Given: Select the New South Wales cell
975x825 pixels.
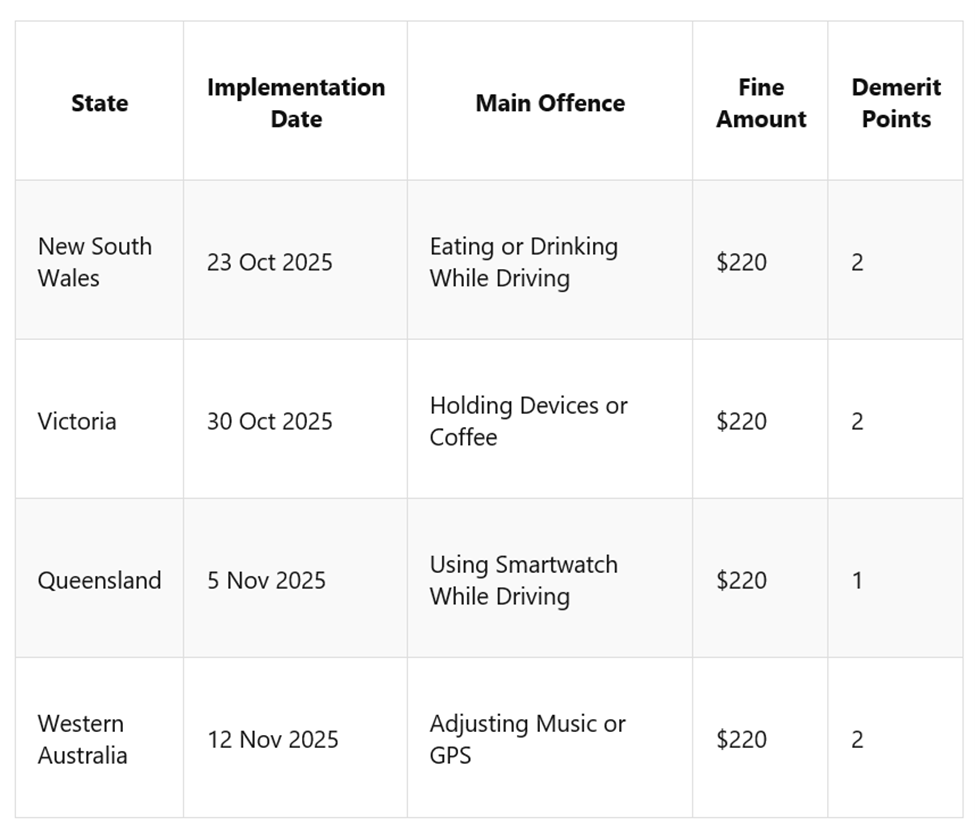Looking at the screenshot, I should pyautogui.click(x=95, y=262).
